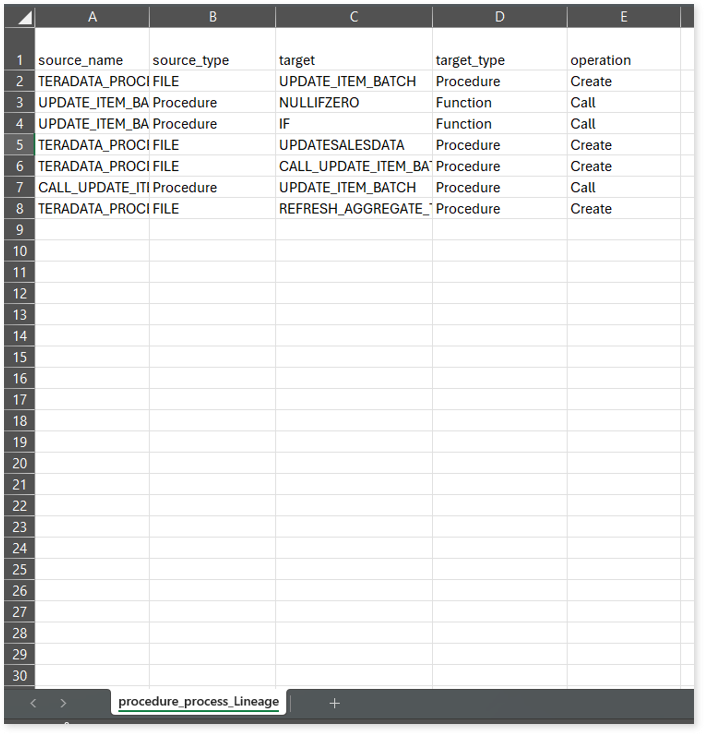The image size is (704, 734).
Task: Click the next sheet navigation arrow
Action: click(63, 703)
